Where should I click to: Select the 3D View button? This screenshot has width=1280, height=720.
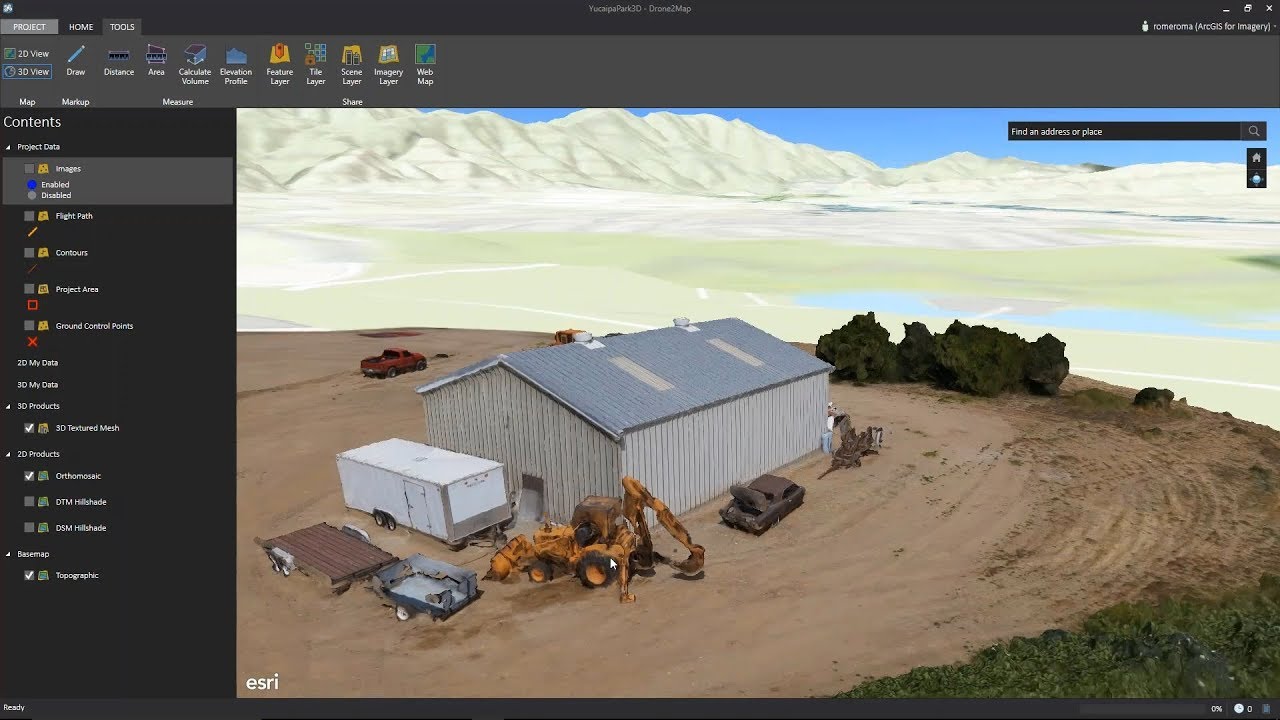[x=27, y=72]
